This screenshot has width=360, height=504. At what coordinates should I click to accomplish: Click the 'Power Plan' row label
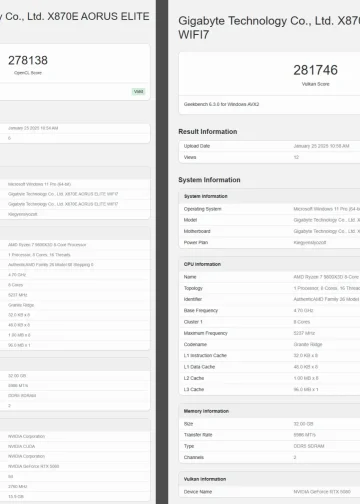point(196,243)
